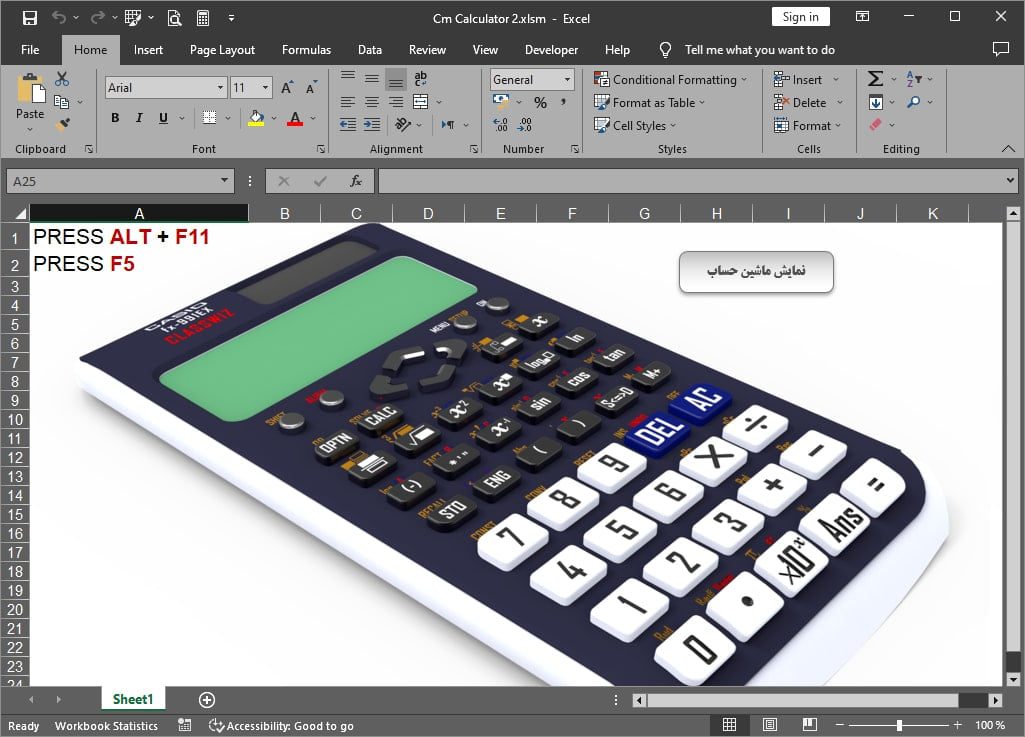
Task: Switch to Page Layout view
Action: (770, 725)
